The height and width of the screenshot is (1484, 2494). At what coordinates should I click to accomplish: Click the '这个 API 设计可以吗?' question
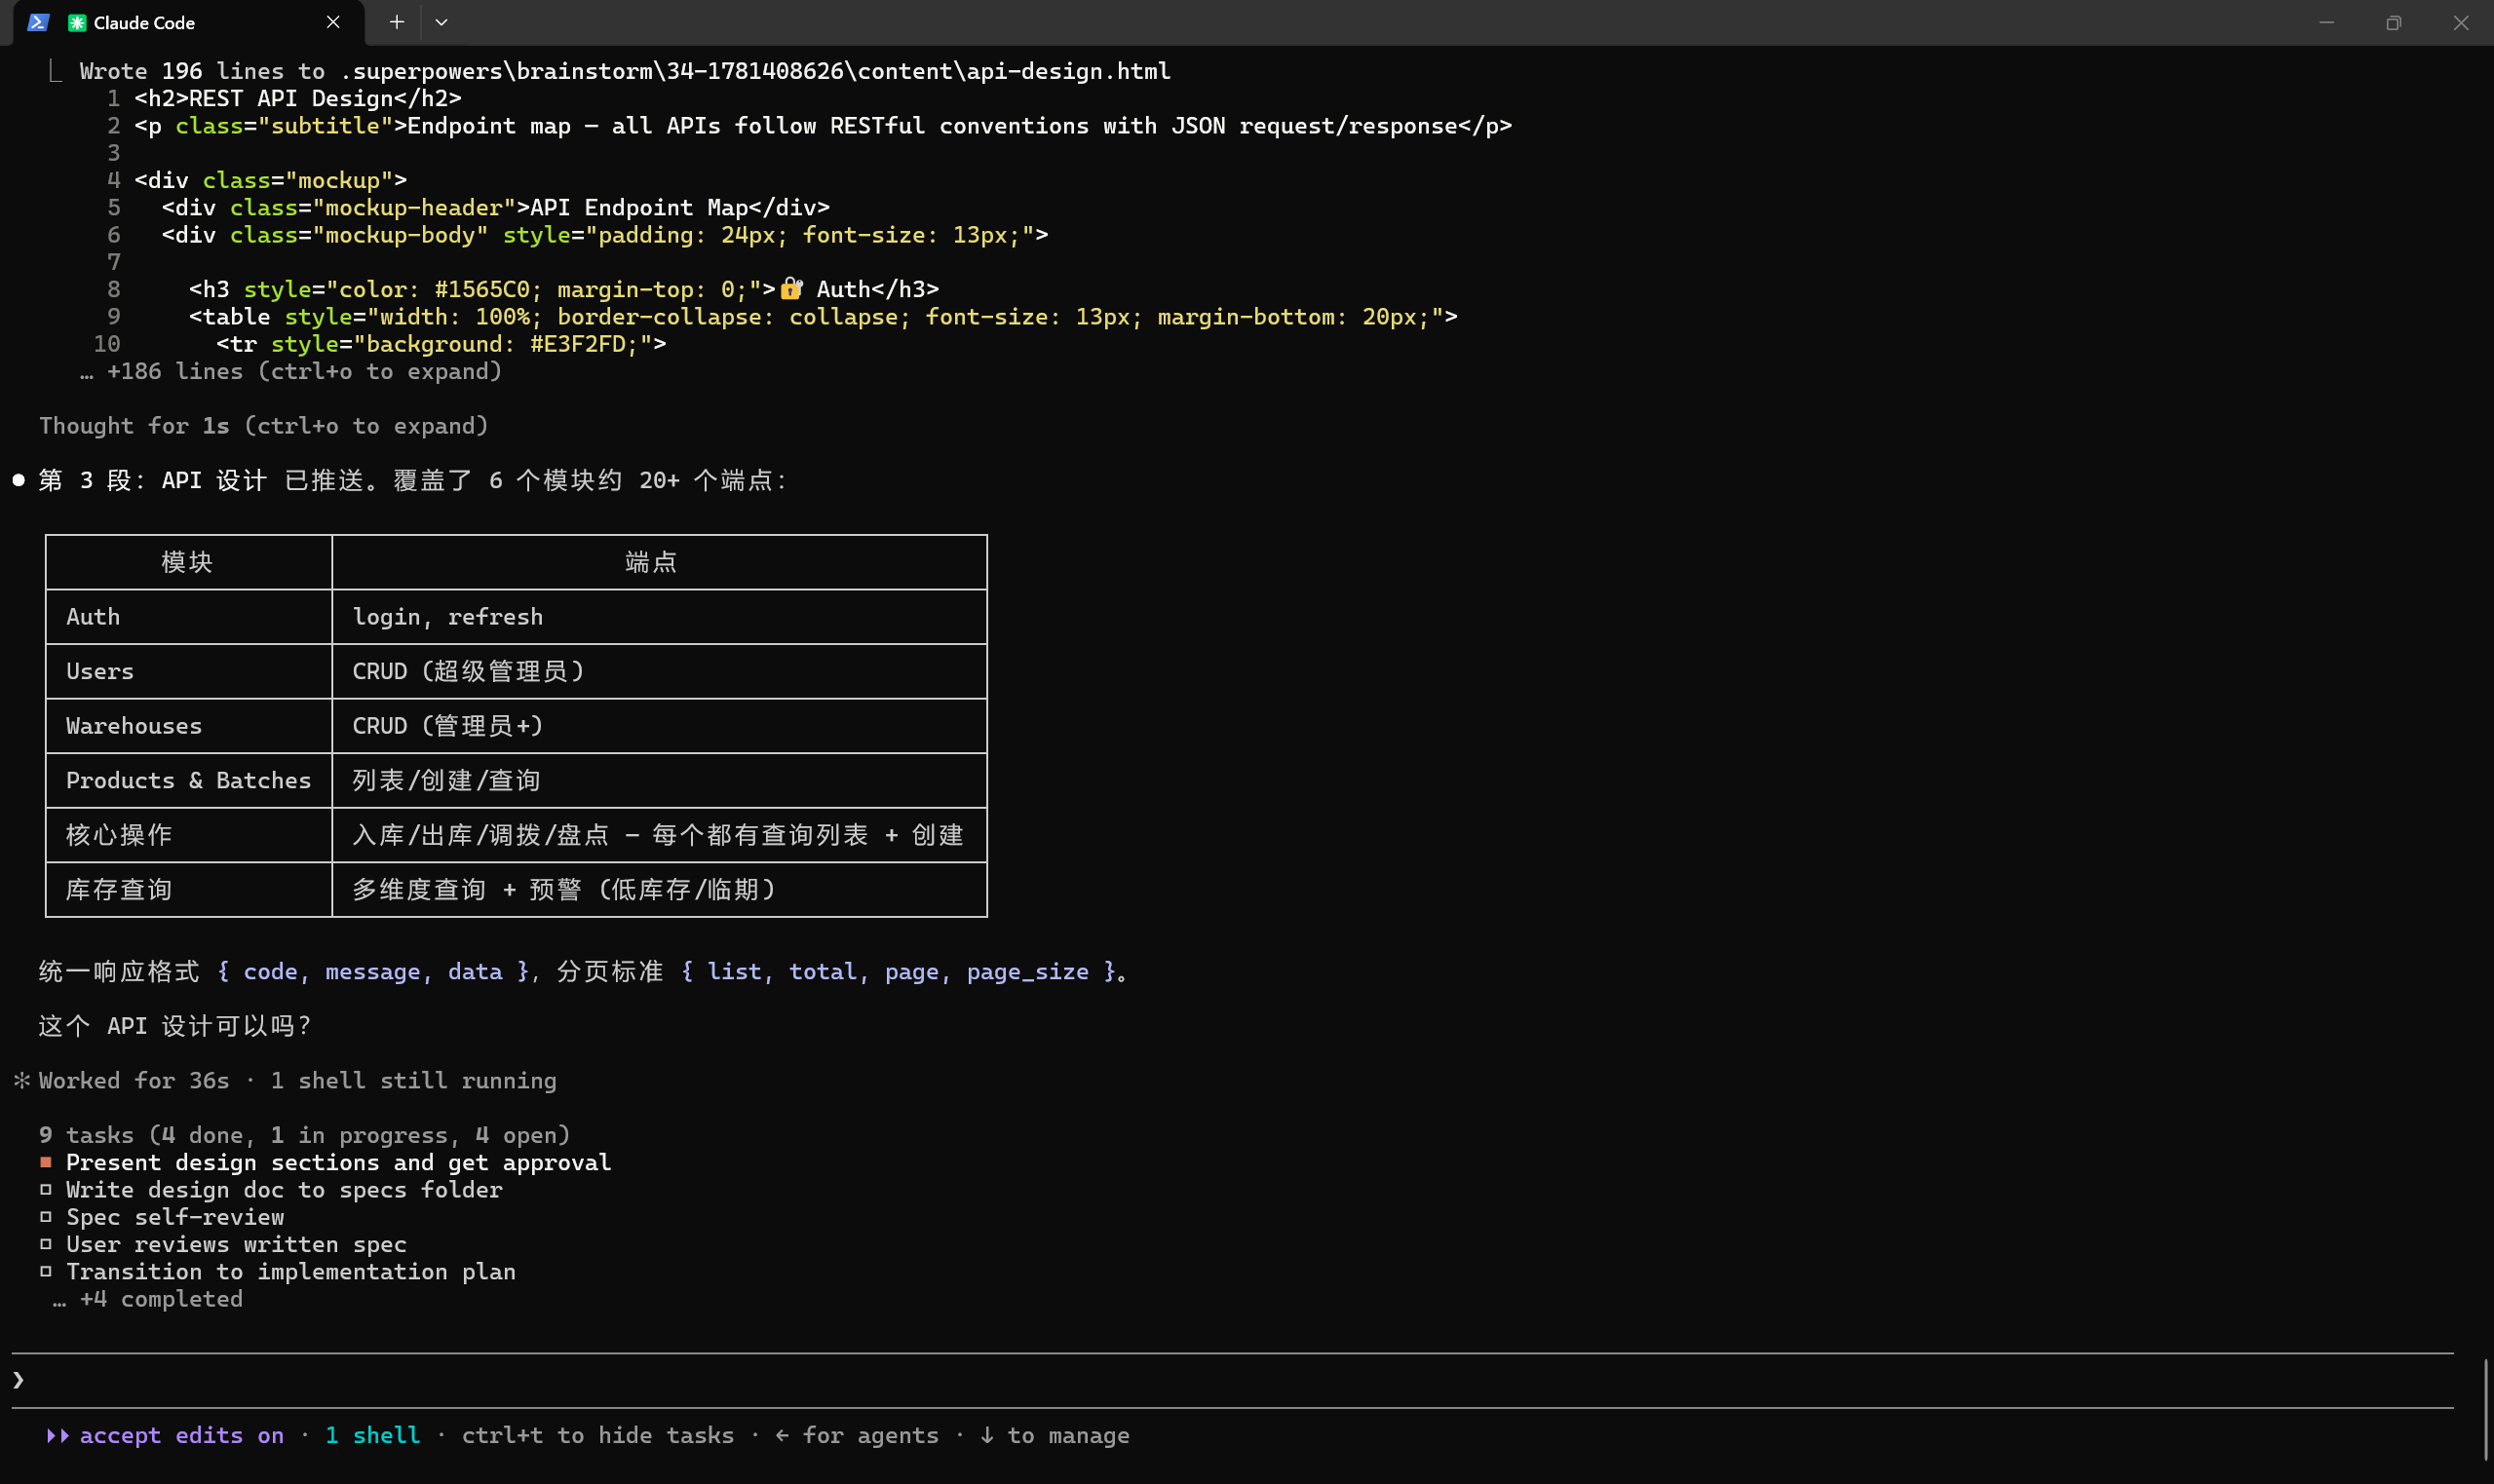[175, 1026]
